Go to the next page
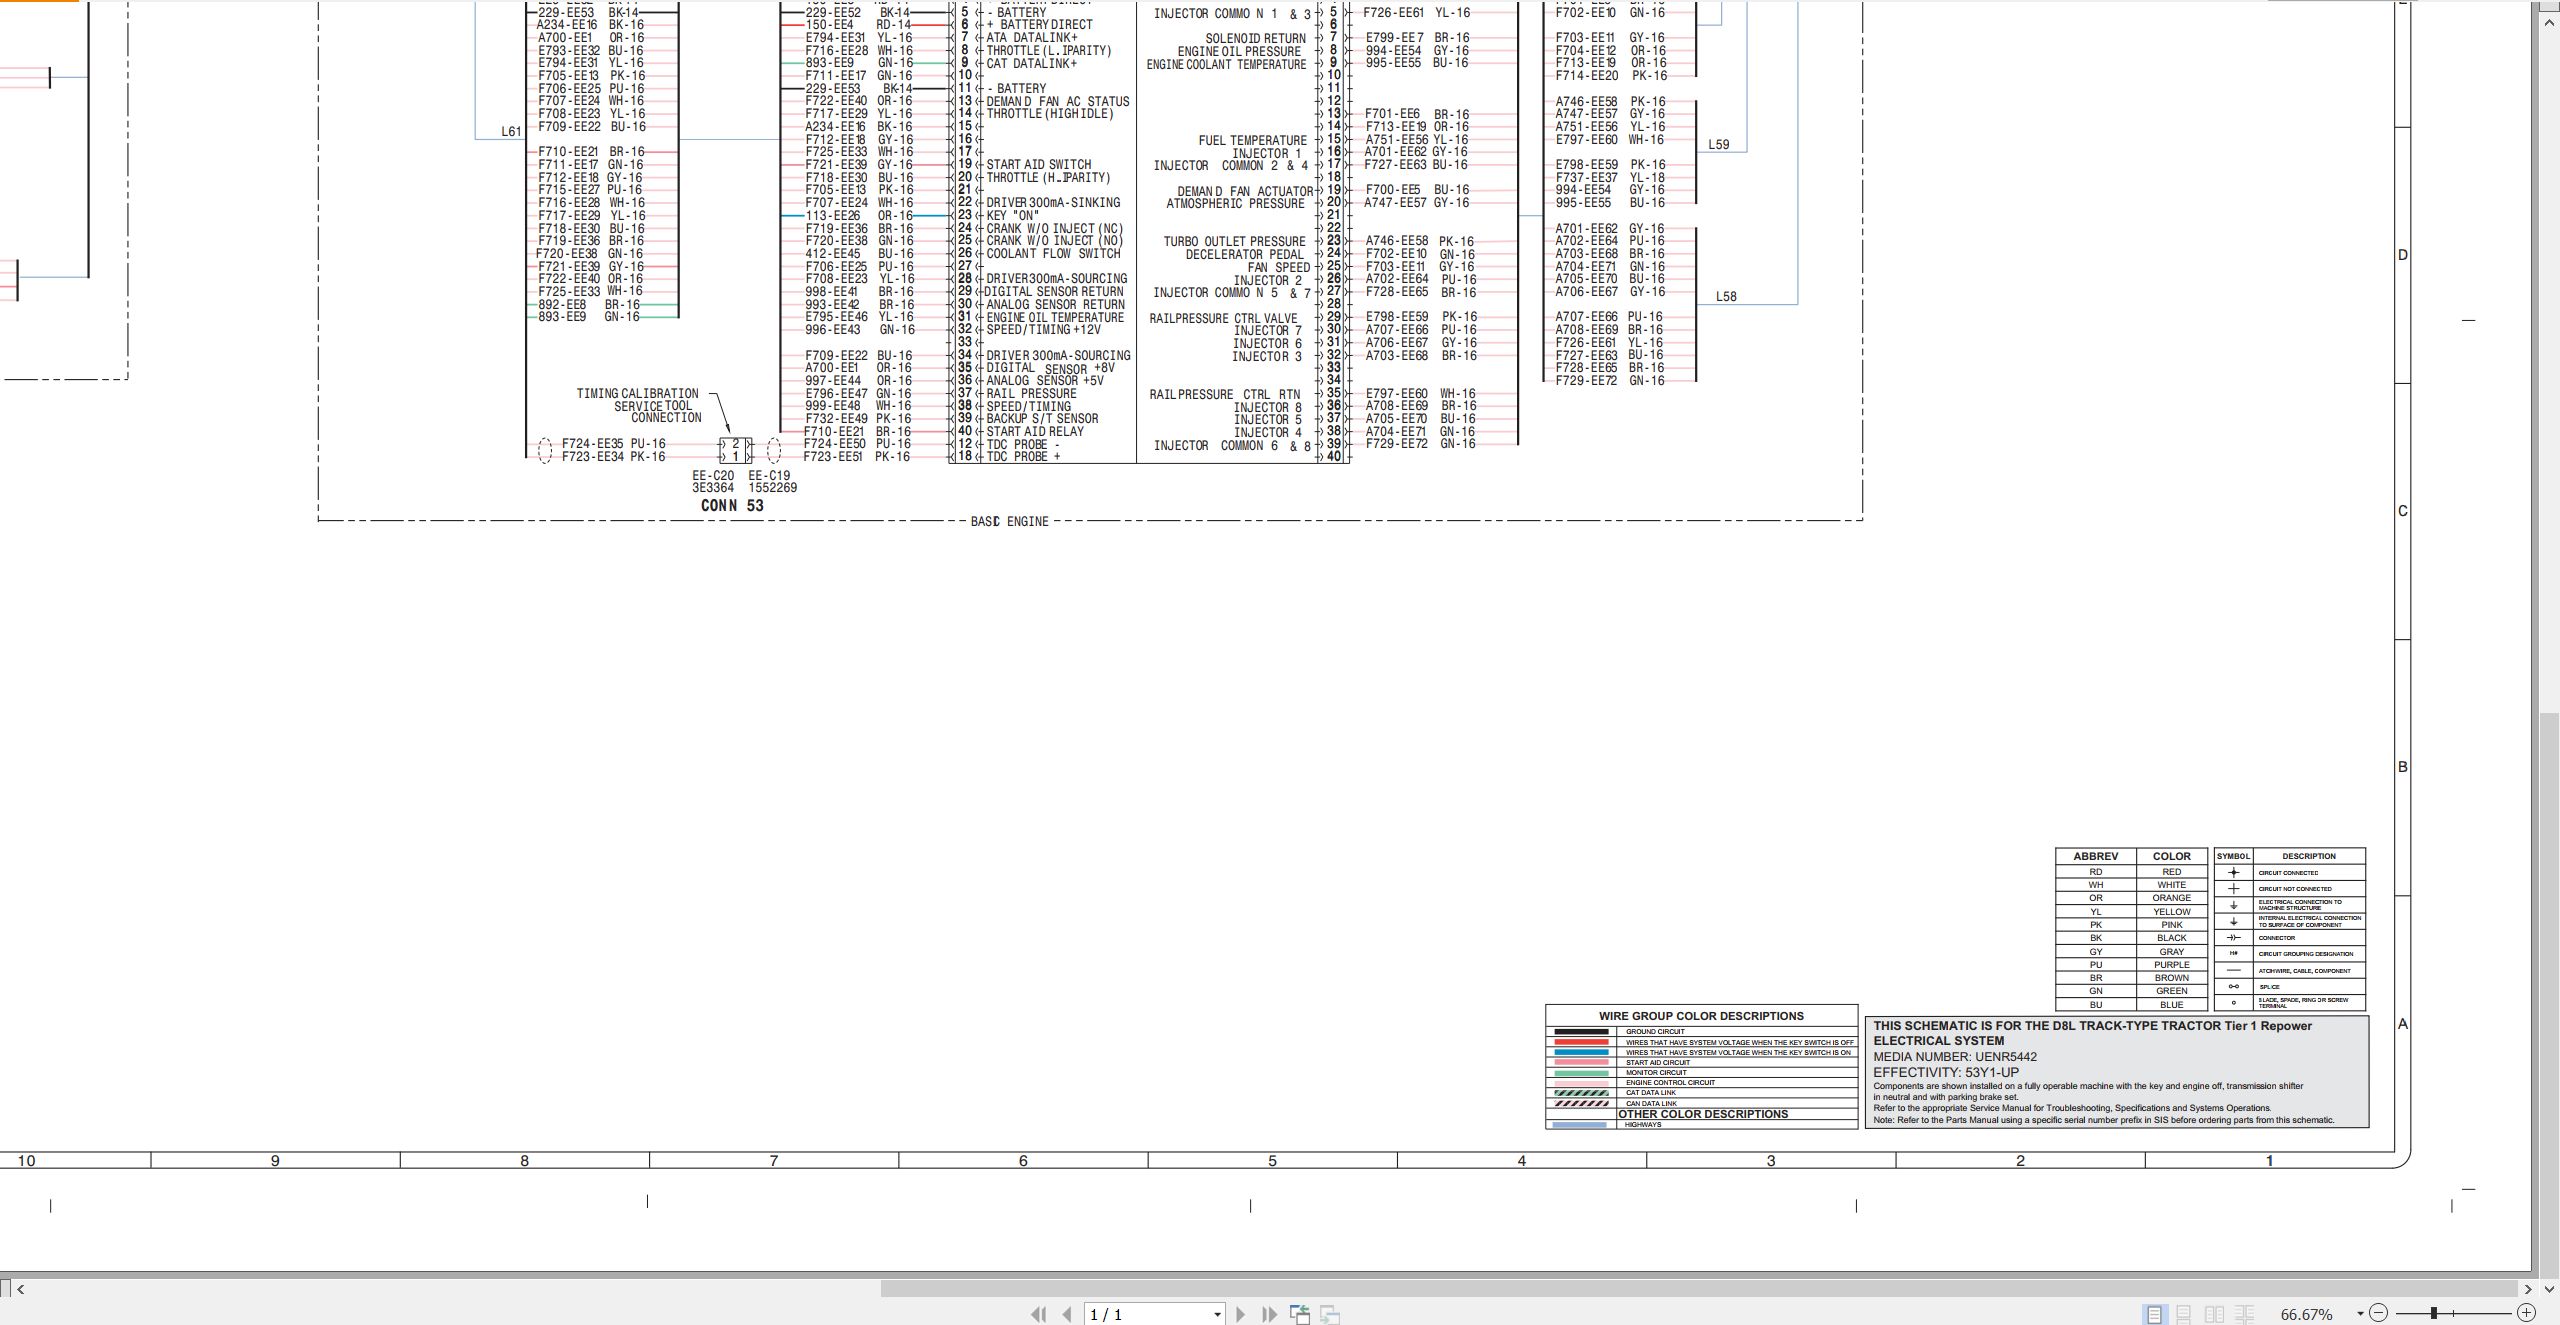Viewport: 2560px width, 1325px height. coord(1241,1314)
